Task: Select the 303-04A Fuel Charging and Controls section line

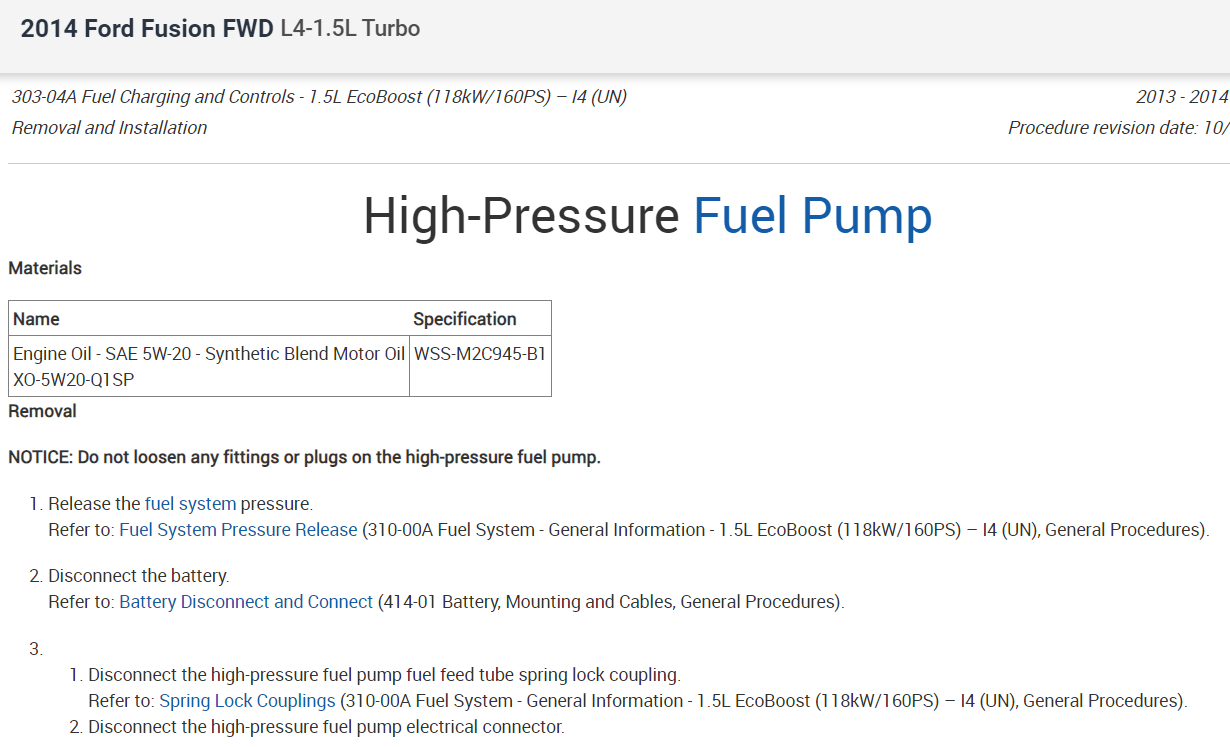Action: pos(319,97)
